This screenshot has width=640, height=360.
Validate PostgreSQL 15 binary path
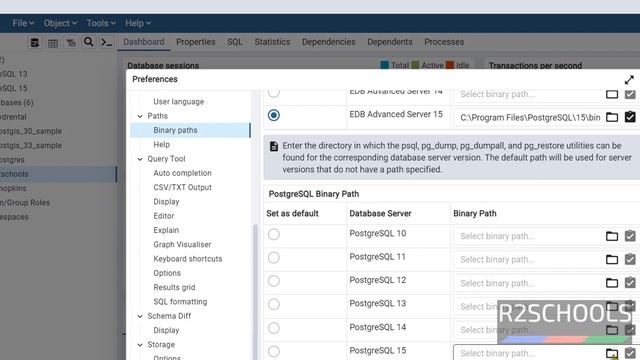pyautogui.click(x=630, y=353)
